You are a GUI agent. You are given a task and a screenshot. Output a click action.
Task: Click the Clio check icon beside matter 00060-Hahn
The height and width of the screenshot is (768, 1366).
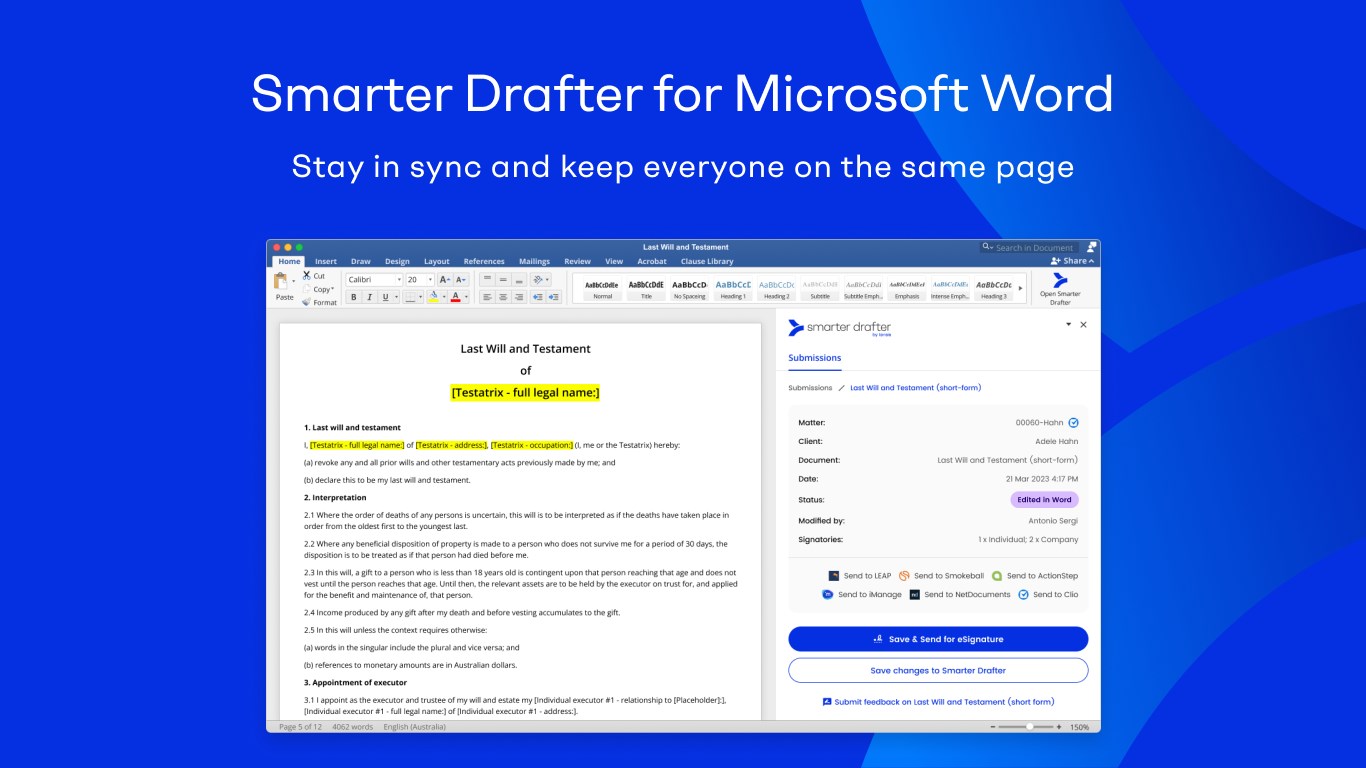coord(1073,423)
